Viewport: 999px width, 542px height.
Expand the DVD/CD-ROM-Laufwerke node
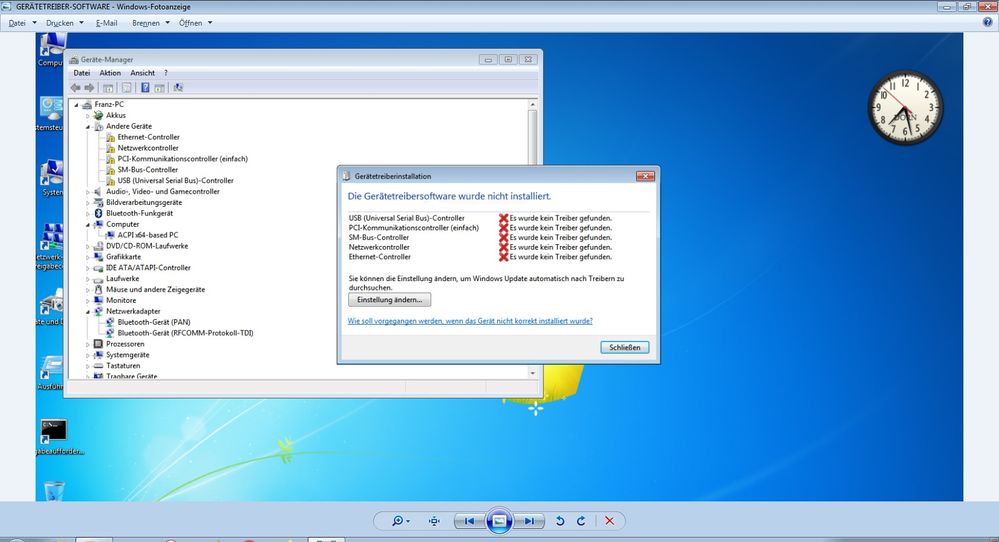point(88,246)
